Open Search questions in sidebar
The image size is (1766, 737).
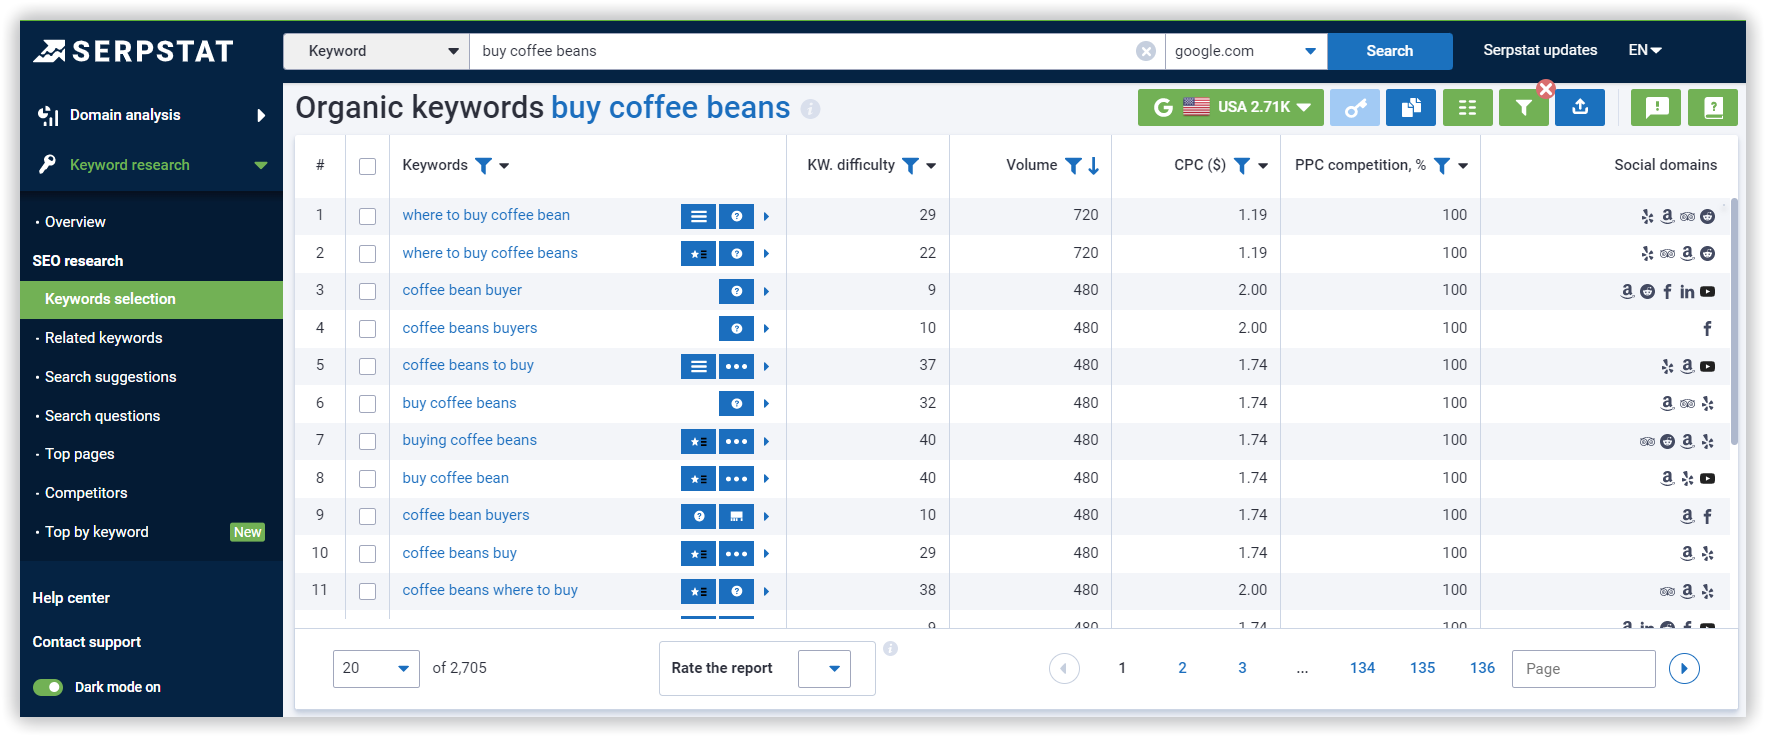[102, 416]
